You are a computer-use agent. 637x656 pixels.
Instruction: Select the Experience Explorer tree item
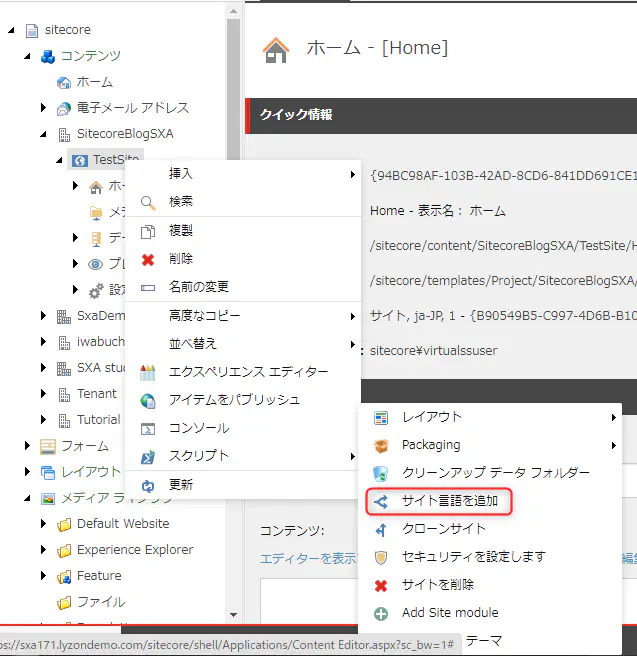click(135, 550)
